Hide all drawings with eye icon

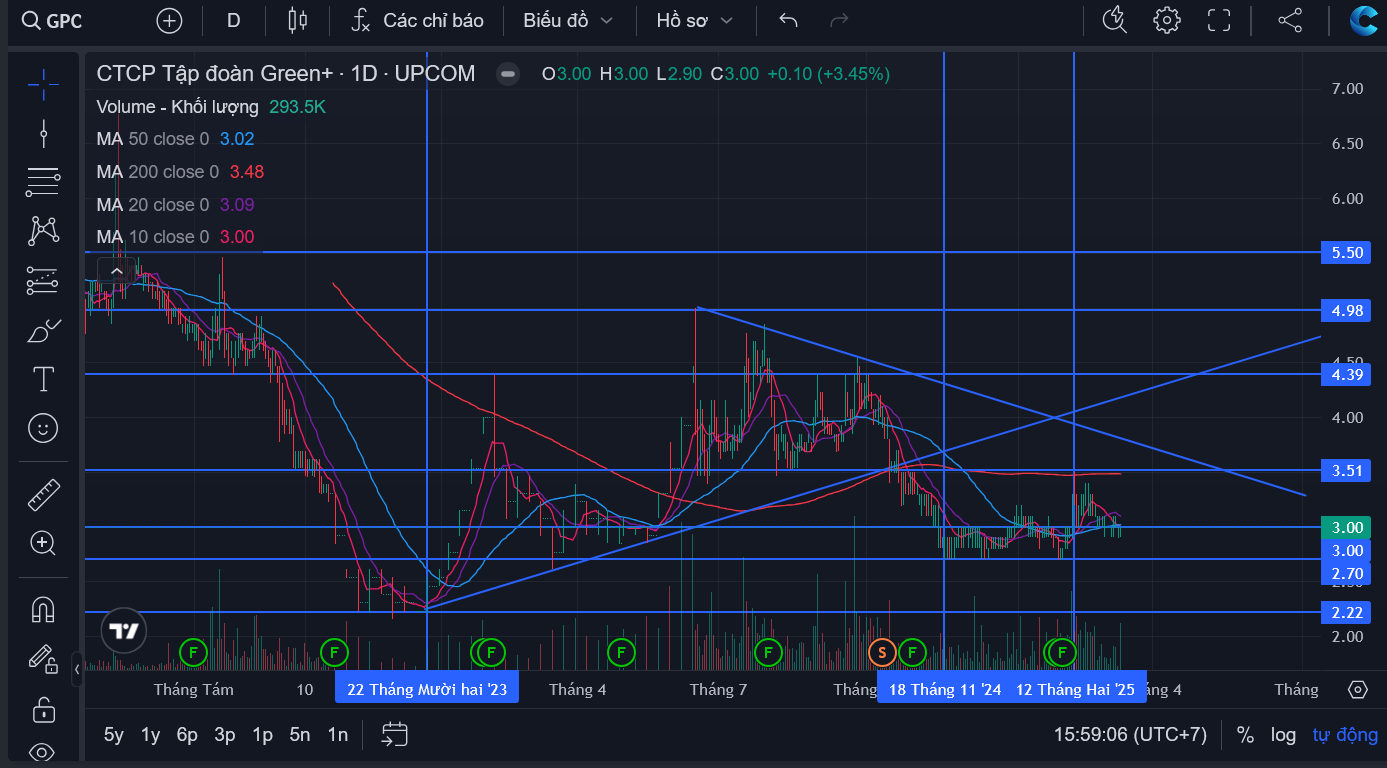pos(43,752)
